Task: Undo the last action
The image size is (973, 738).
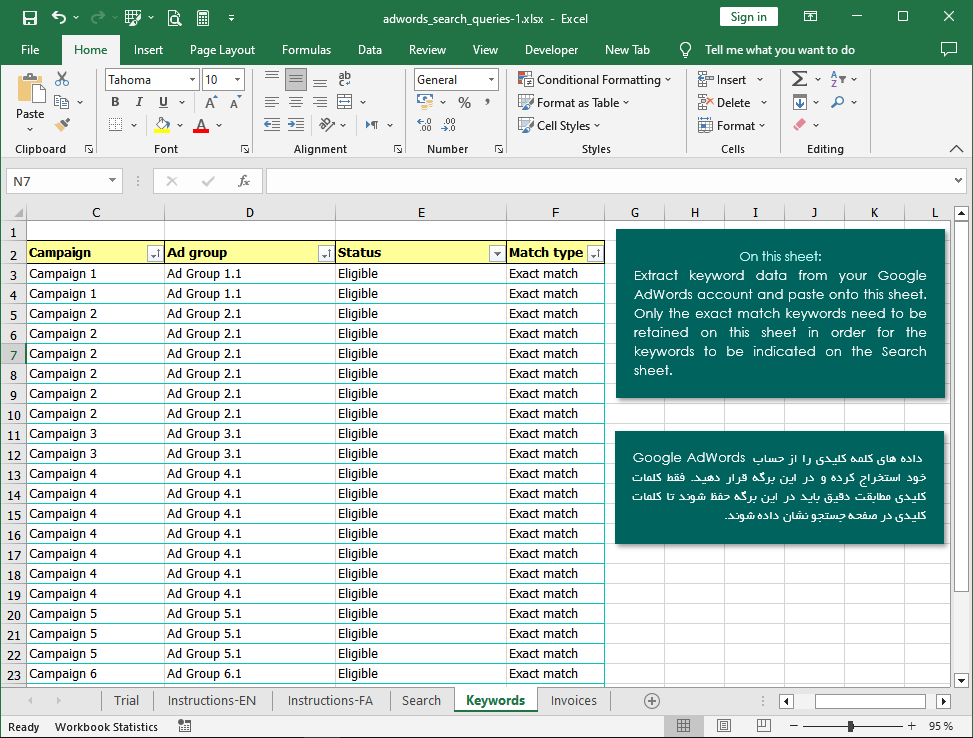Action: pos(59,18)
